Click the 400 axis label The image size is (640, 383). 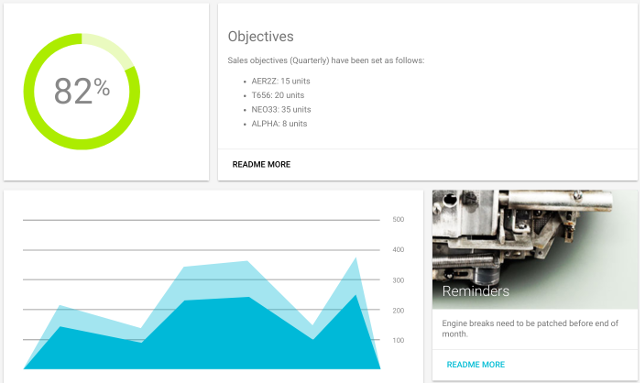398,249
